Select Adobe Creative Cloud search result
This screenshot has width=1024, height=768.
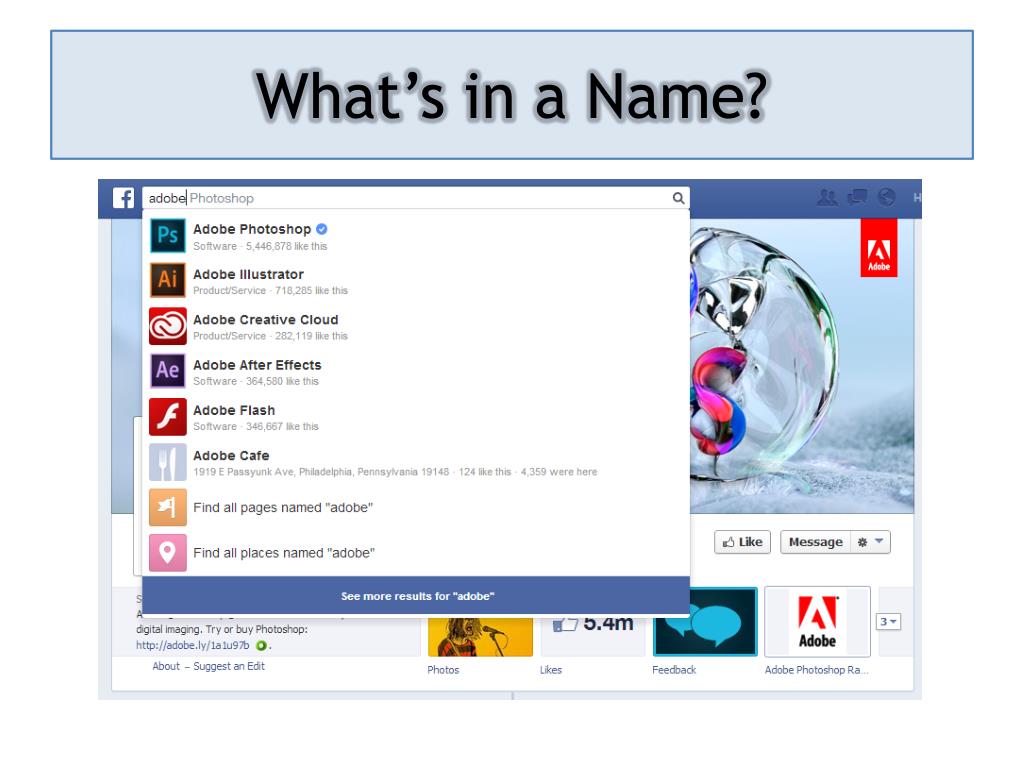pos(416,326)
